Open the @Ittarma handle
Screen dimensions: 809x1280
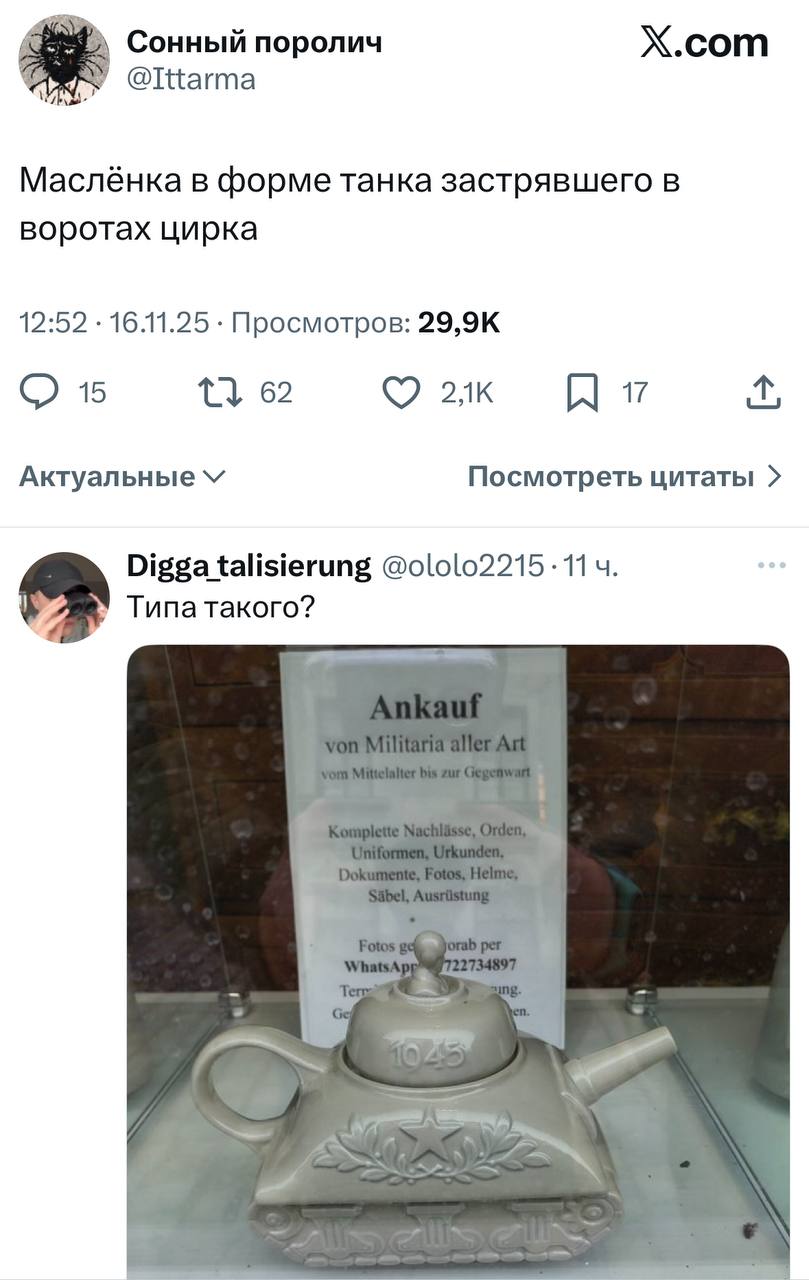pos(191,78)
